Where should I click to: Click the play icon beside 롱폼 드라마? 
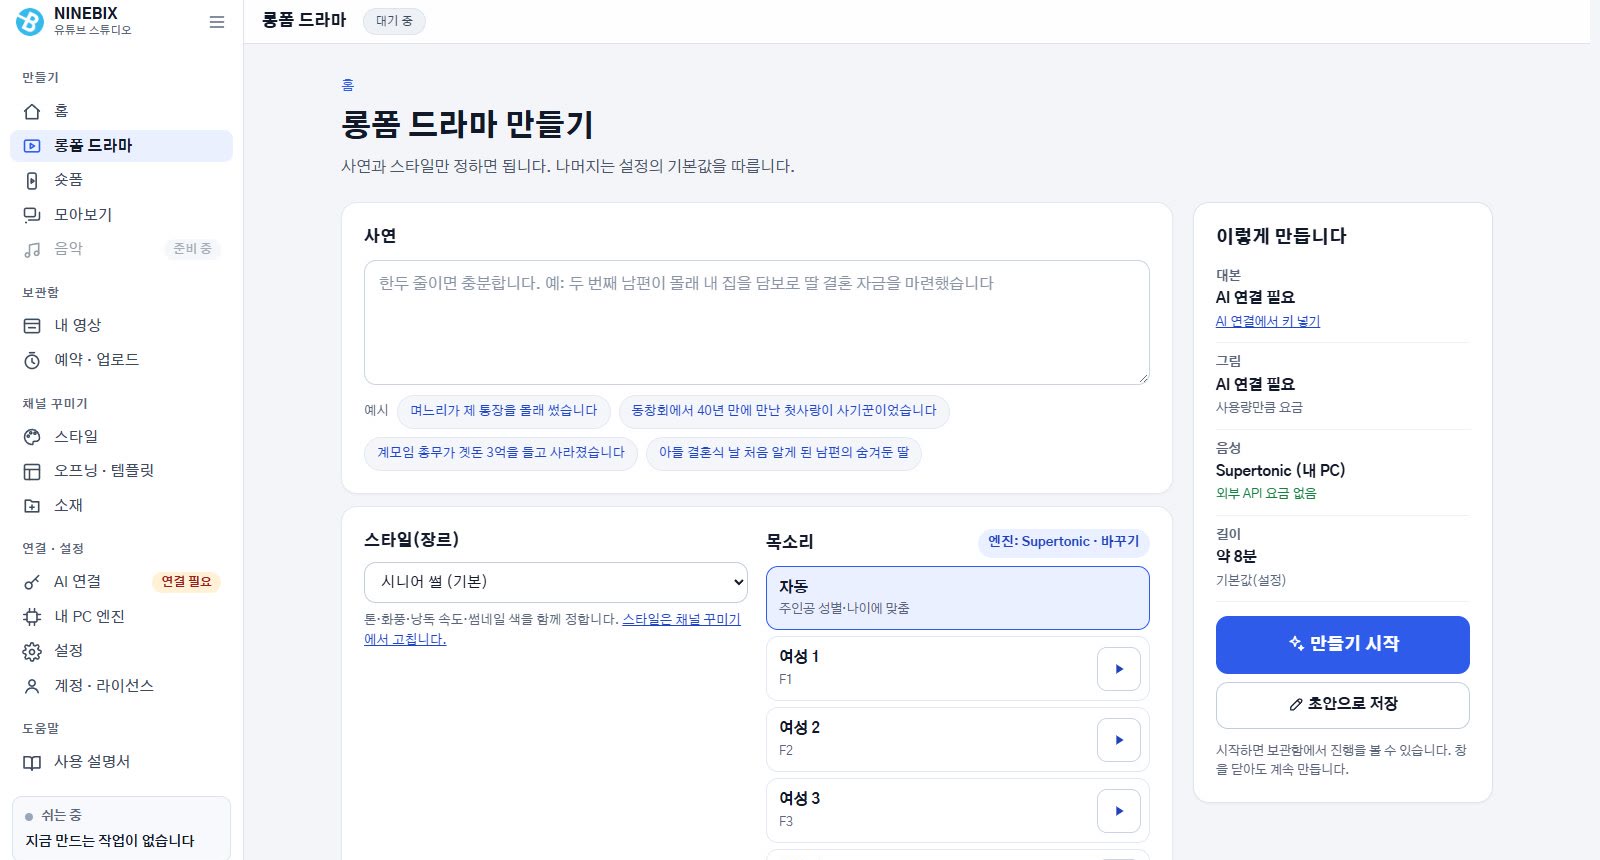32,146
